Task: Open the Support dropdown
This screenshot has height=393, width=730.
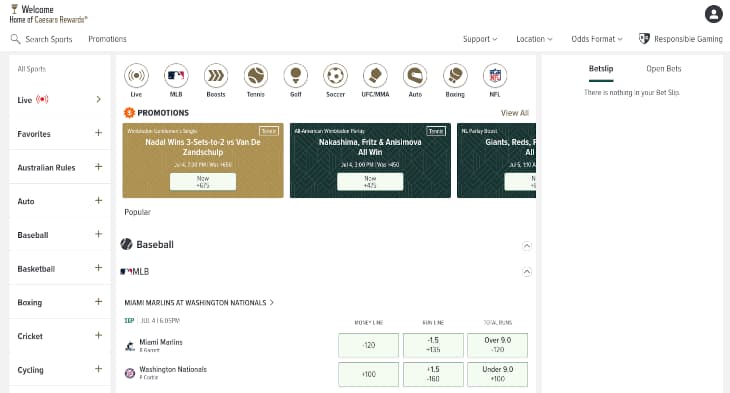Action: pyautogui.click(x=480, y=39)
